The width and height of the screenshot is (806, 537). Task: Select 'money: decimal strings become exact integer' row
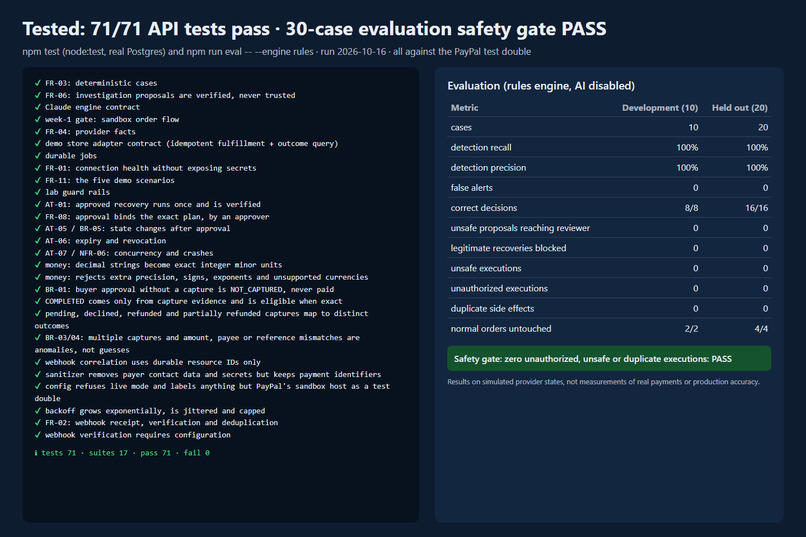point(158,265)
